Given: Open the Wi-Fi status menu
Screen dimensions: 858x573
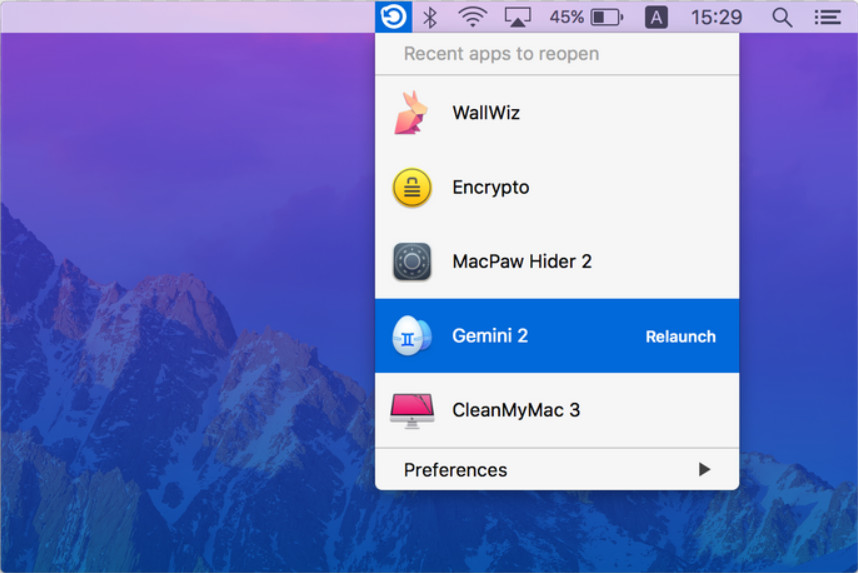Looking at the screenshot, I should click(x=473, y=18).
